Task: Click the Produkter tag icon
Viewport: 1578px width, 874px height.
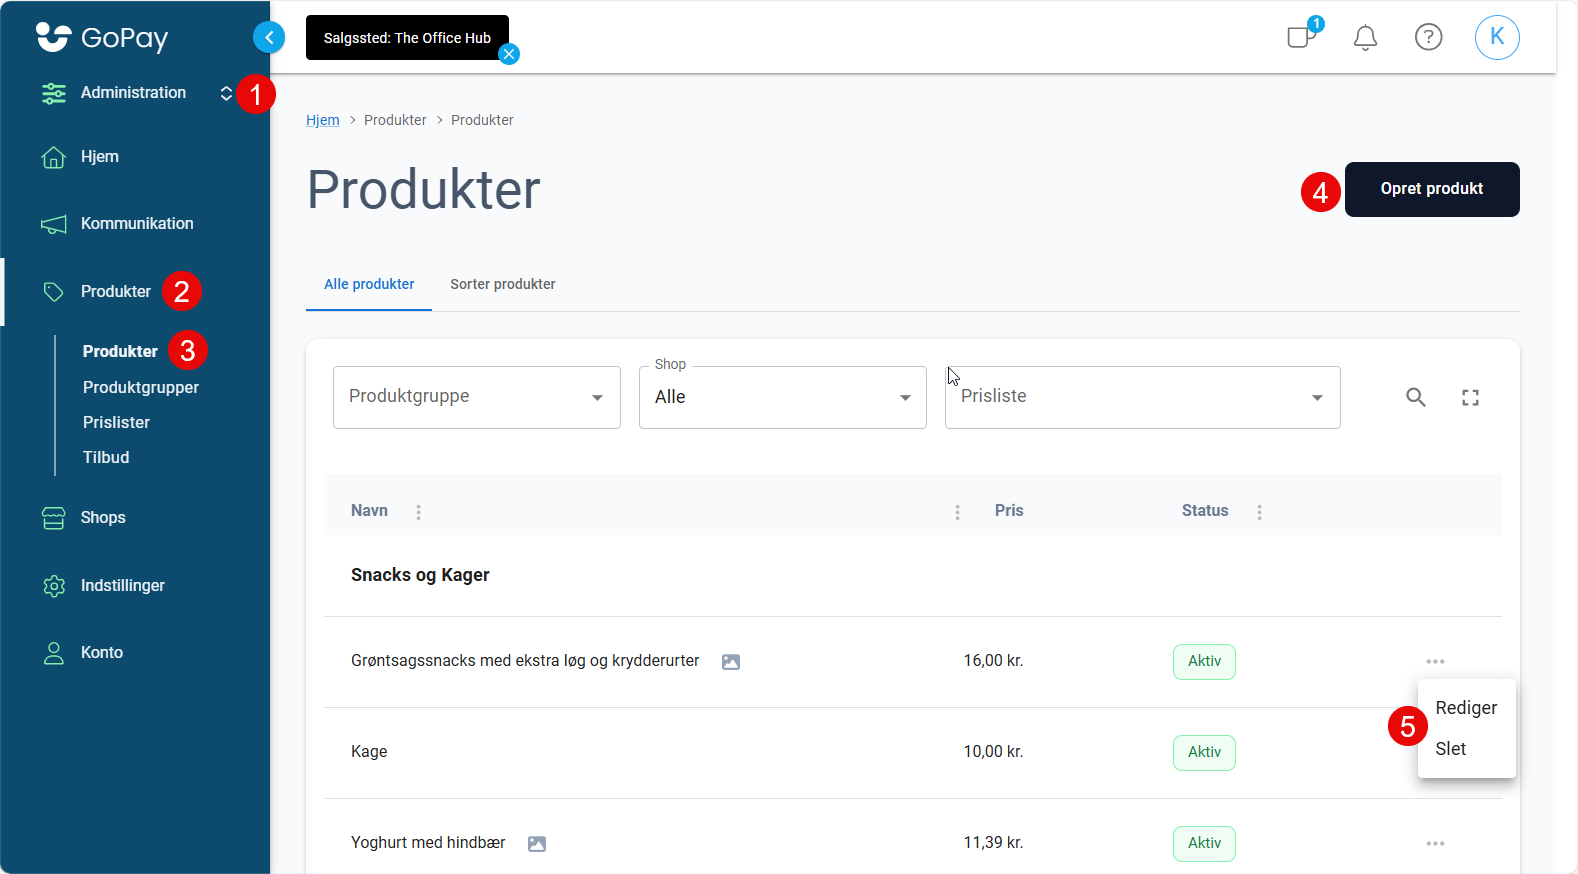Action: click(54, 292)
